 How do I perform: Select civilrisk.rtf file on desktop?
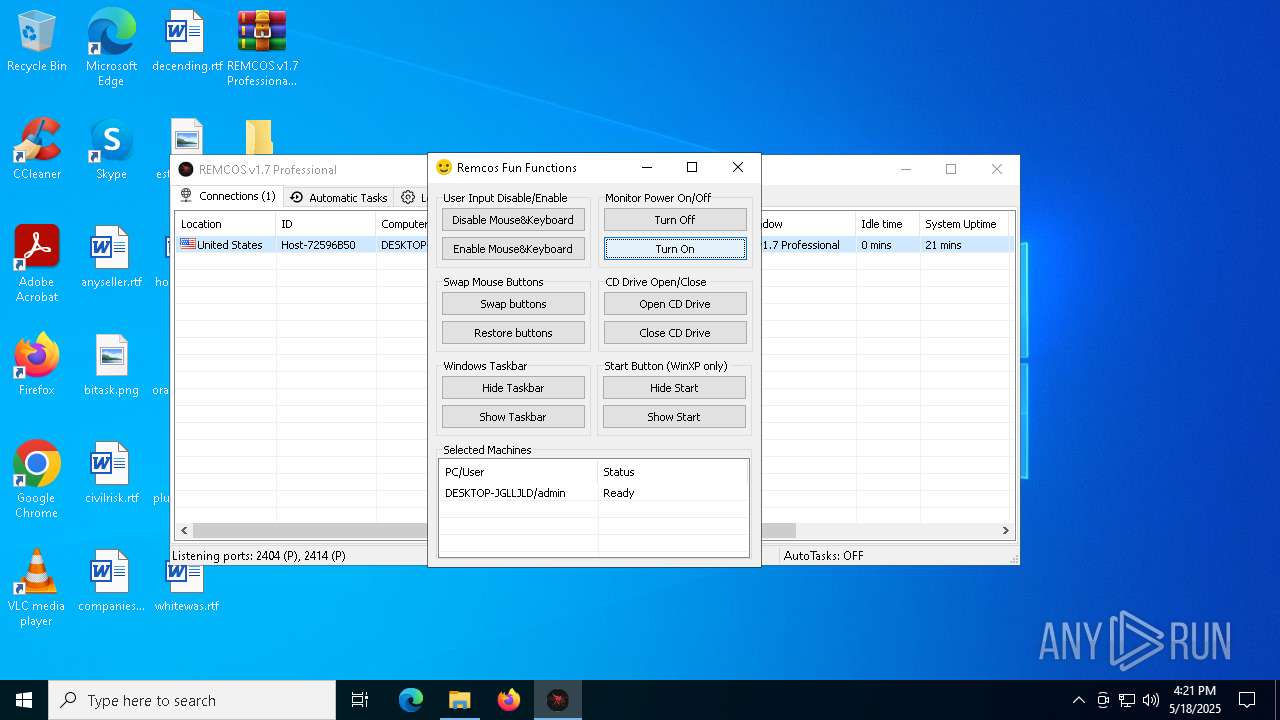tap(111, 473)
